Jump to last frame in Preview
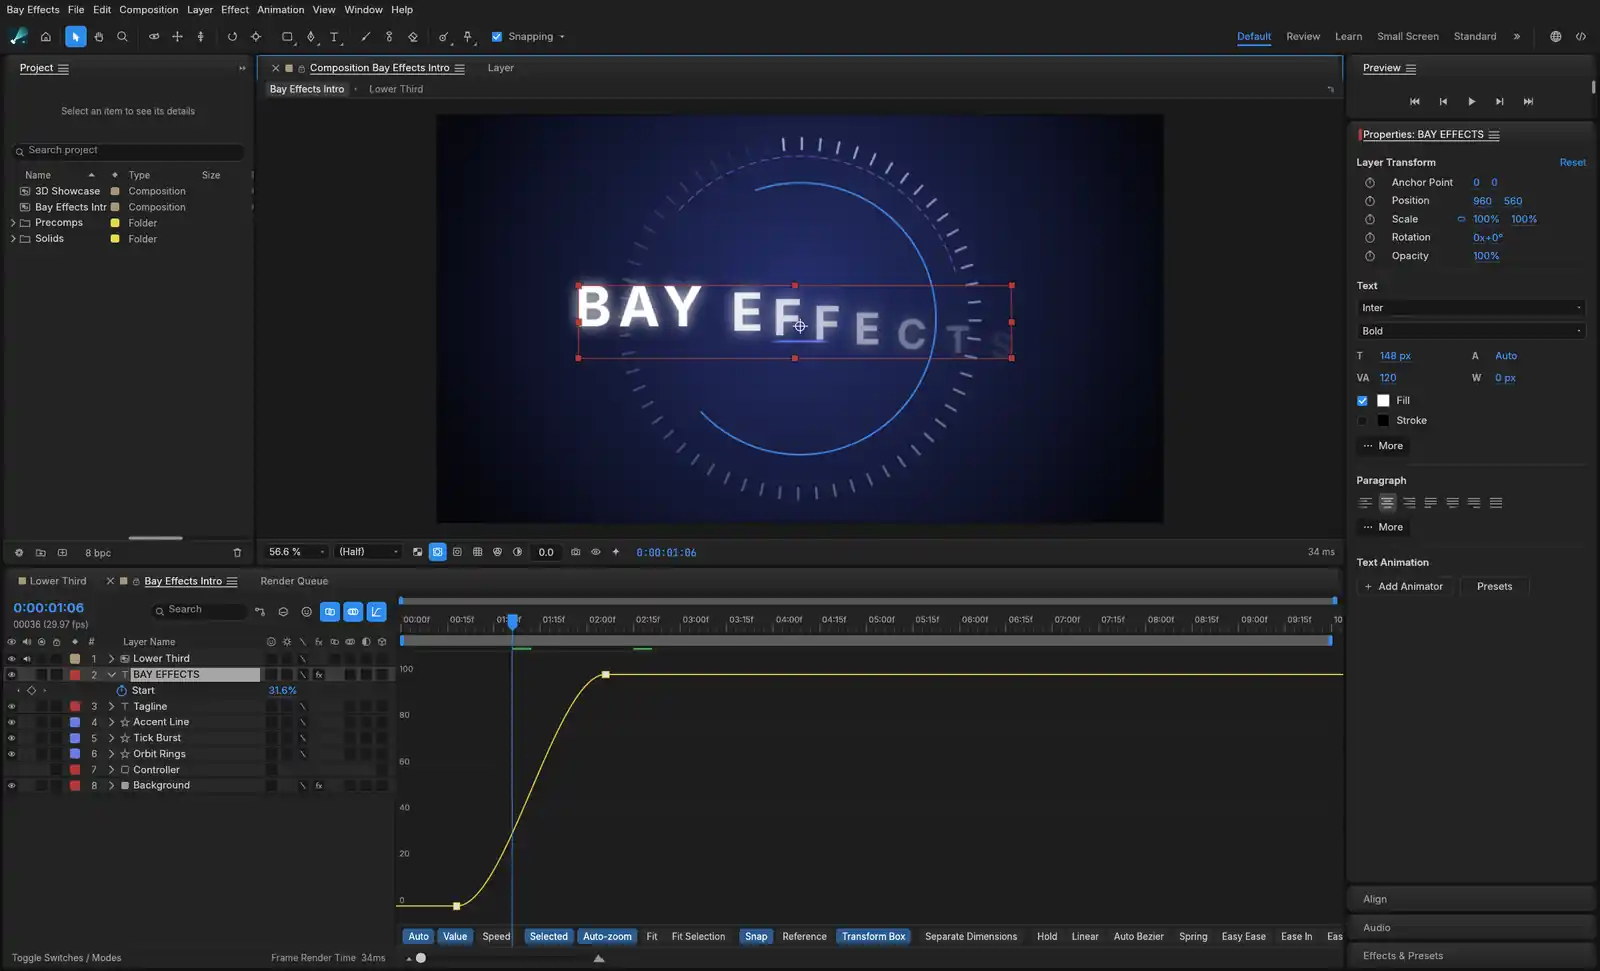1600x971 pixels. (1528, 101)
